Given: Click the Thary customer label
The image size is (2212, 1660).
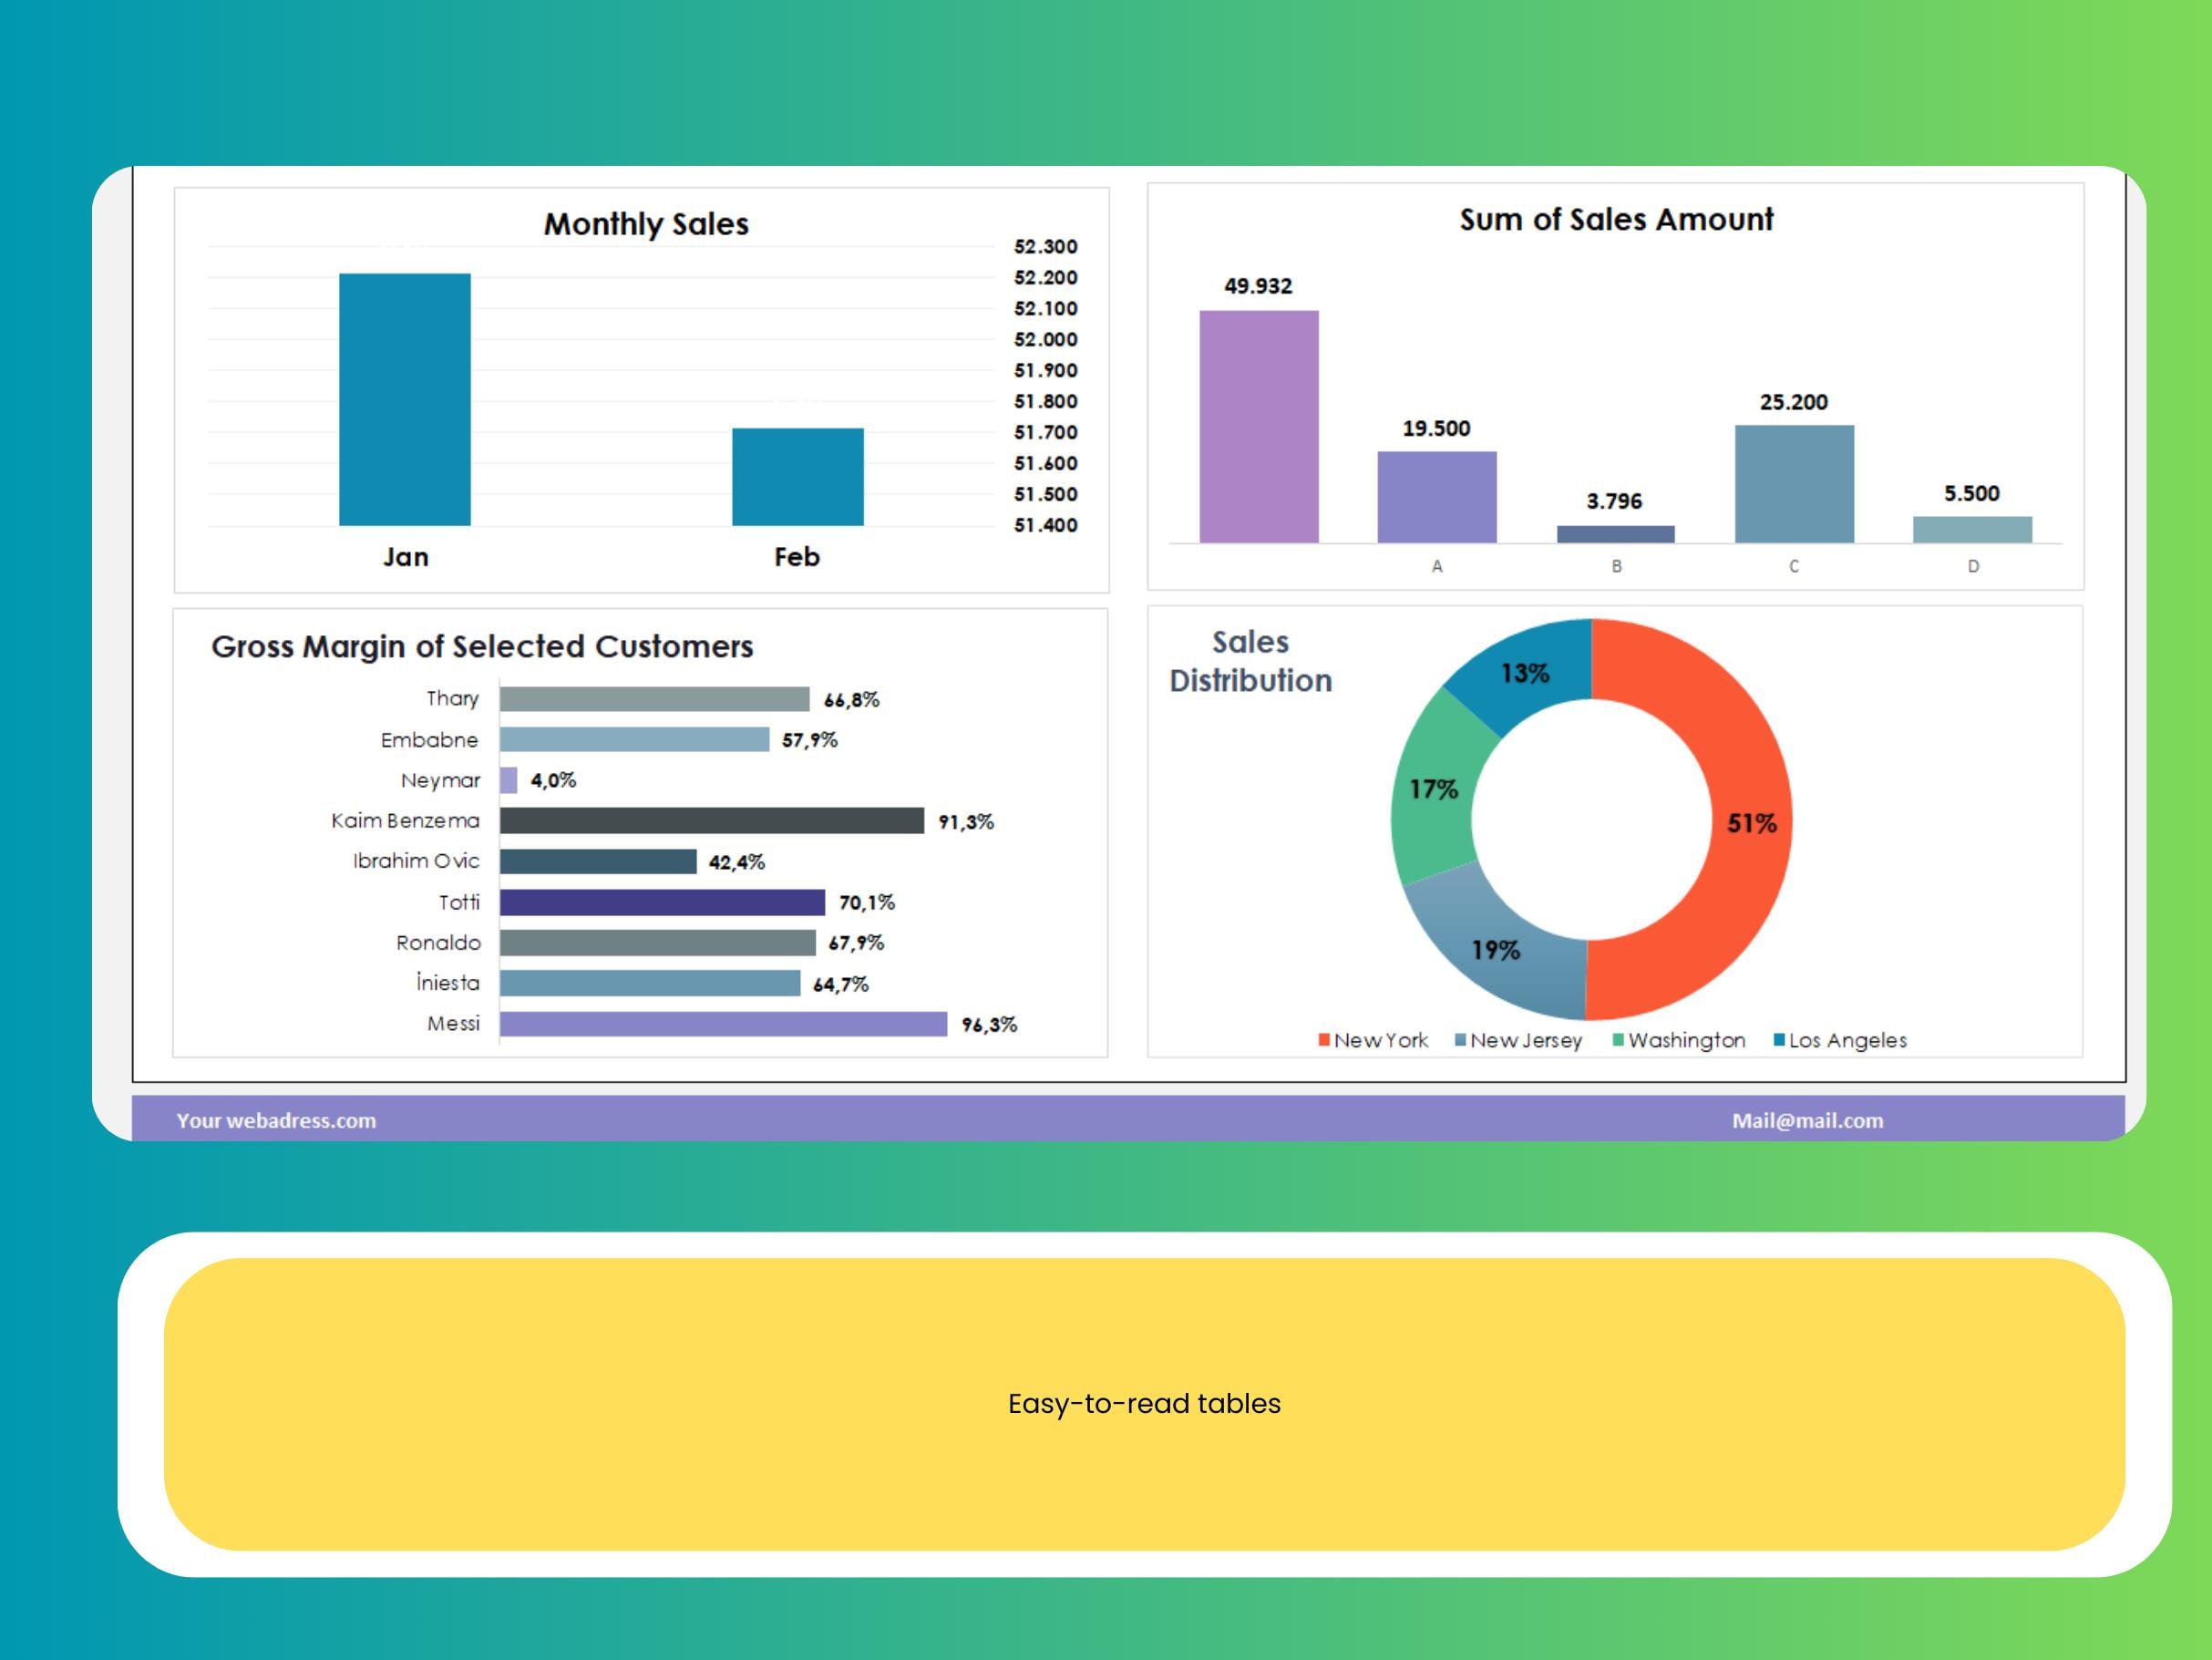Looking at the screenshot, I should click(x=452, y=699).
